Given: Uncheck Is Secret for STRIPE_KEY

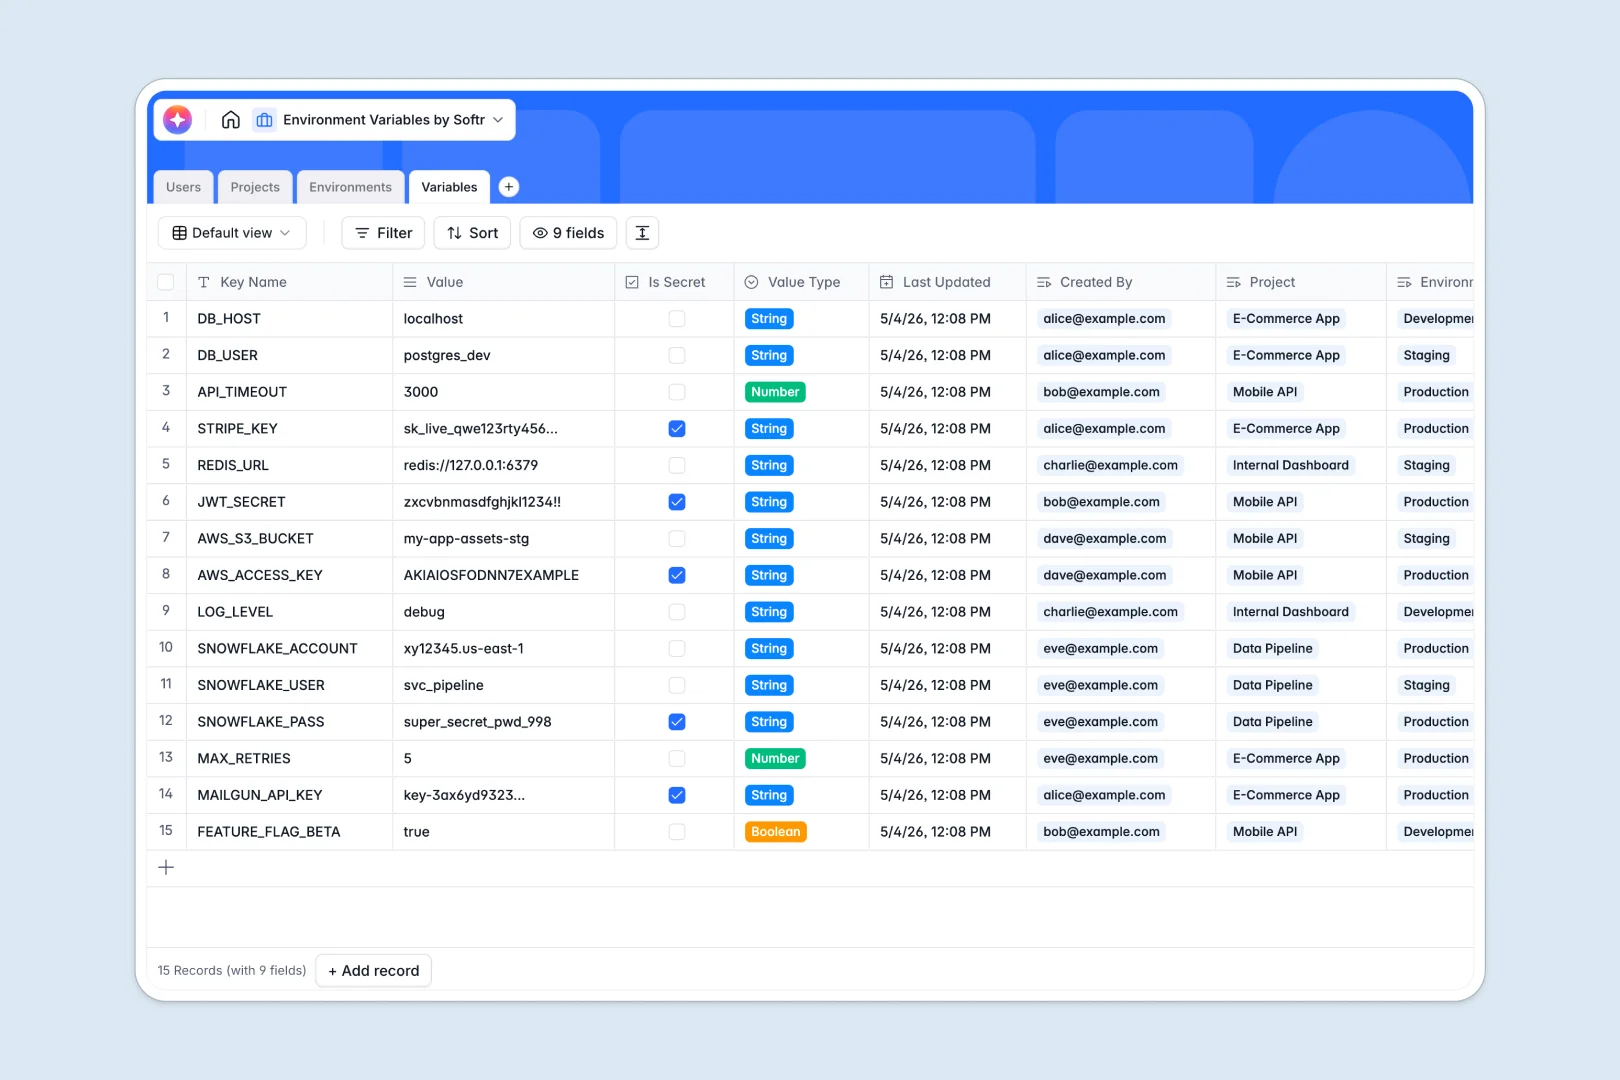Looking at the screenshot, I should point(677,429).
